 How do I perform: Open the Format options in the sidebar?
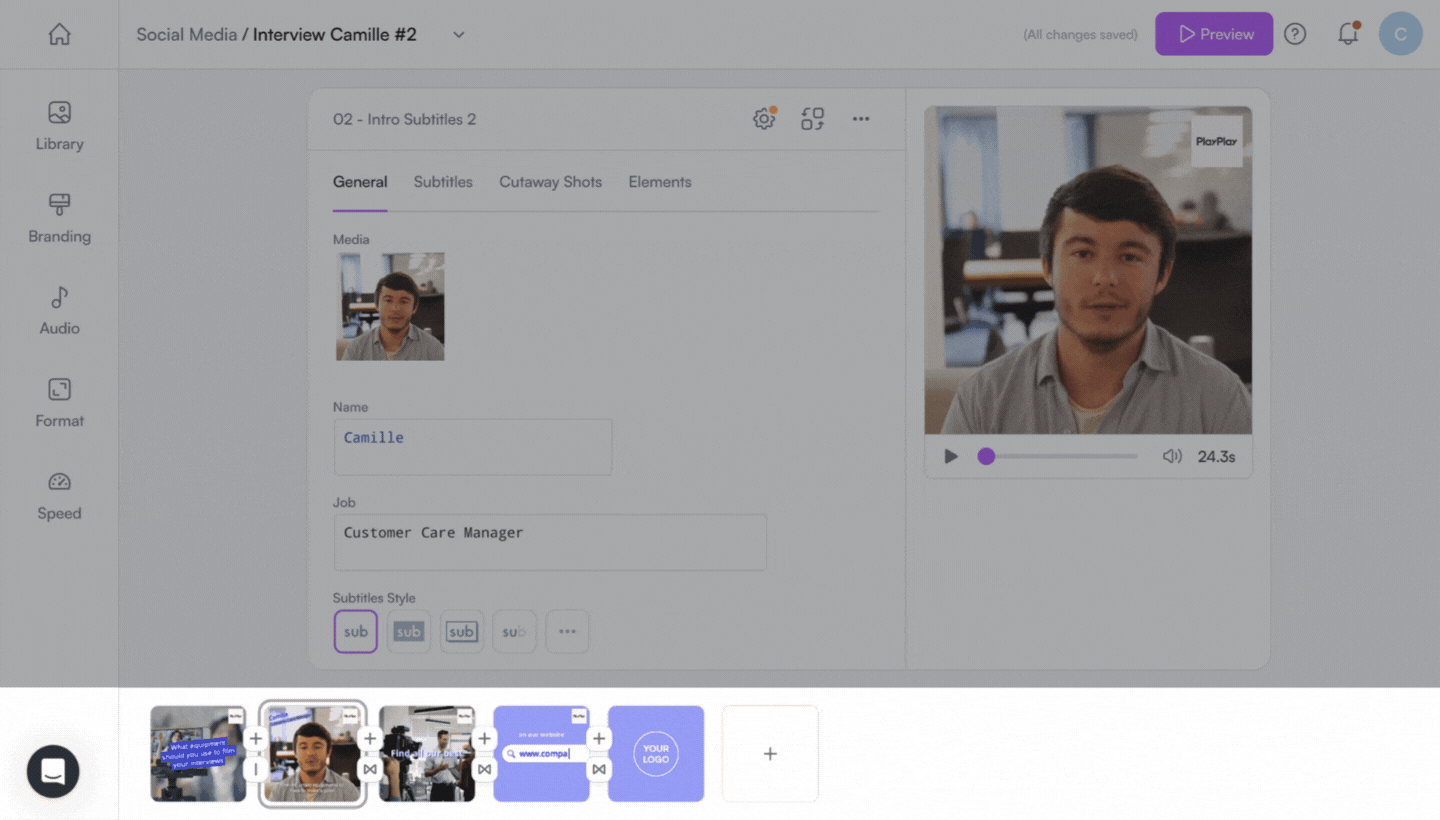(59, 402)
